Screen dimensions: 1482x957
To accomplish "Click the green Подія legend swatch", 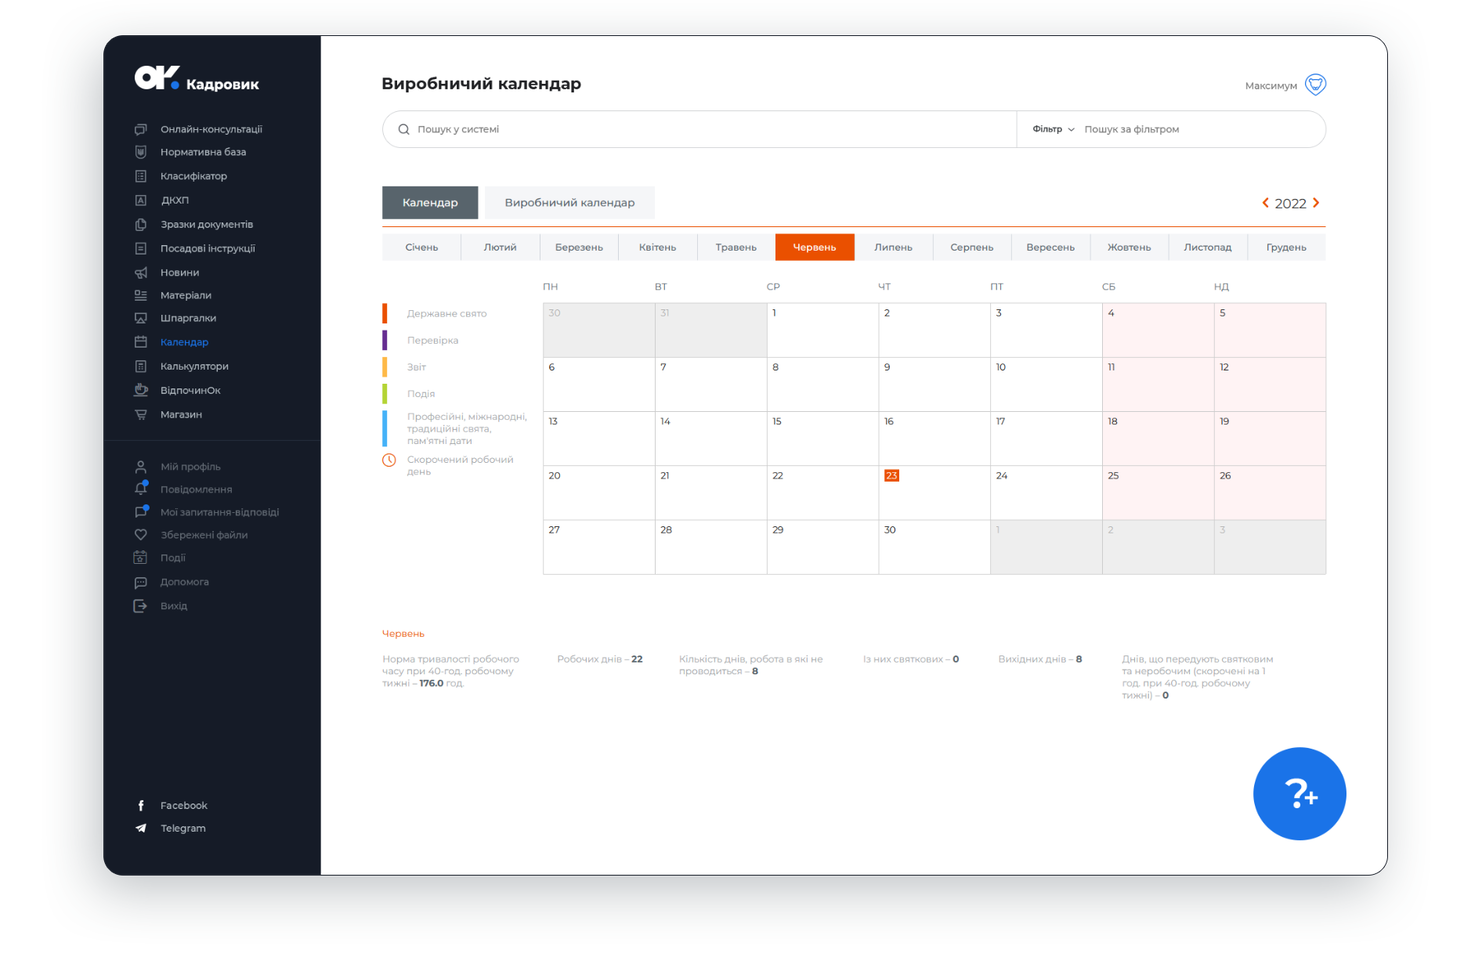I will click(x=385, y=394).
